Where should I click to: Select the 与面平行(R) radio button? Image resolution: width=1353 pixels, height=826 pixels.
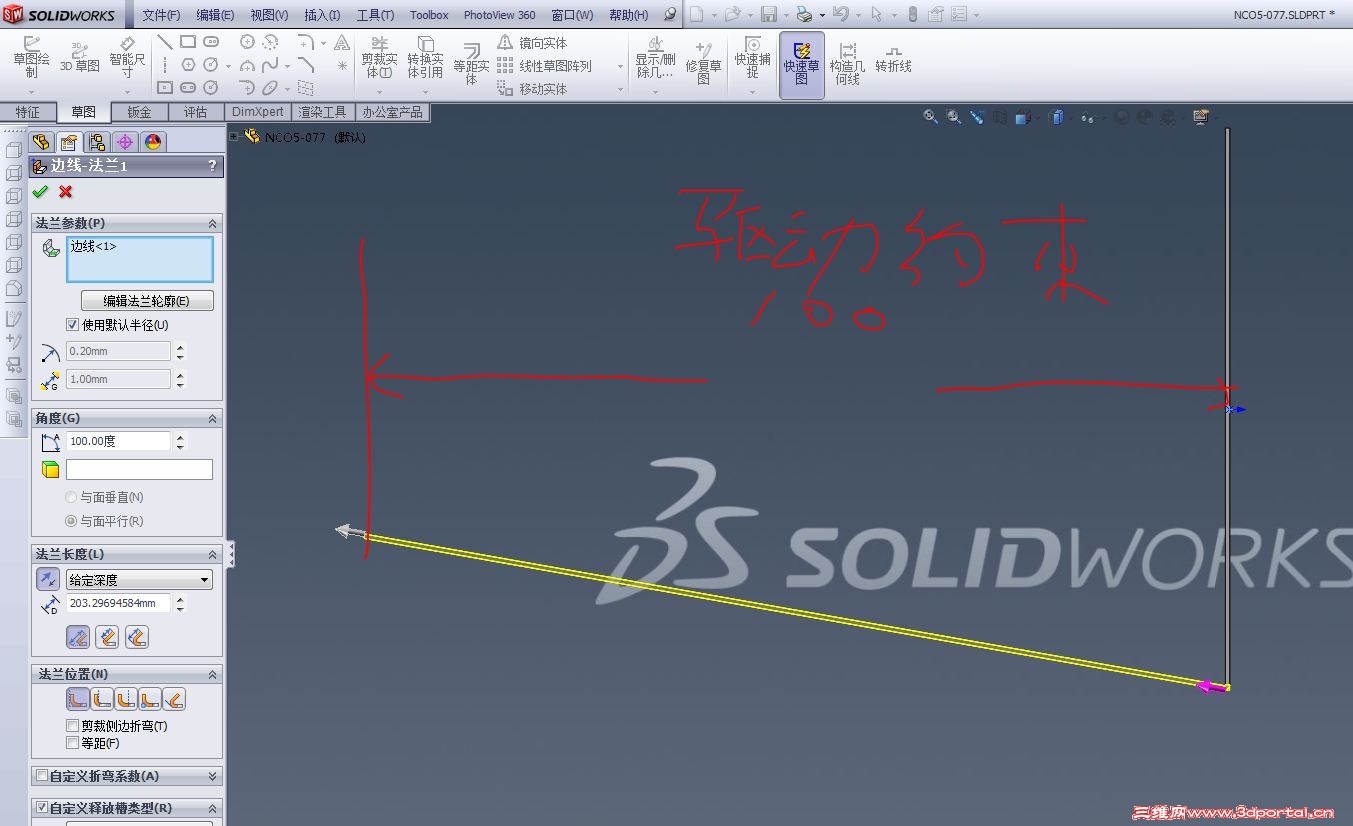pyautogui.click(x=71, y=521)
